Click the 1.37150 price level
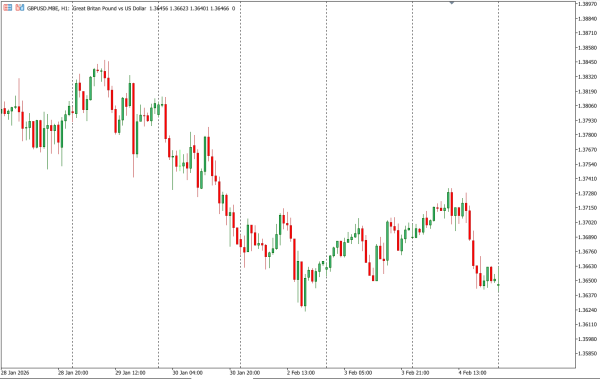 588,208
